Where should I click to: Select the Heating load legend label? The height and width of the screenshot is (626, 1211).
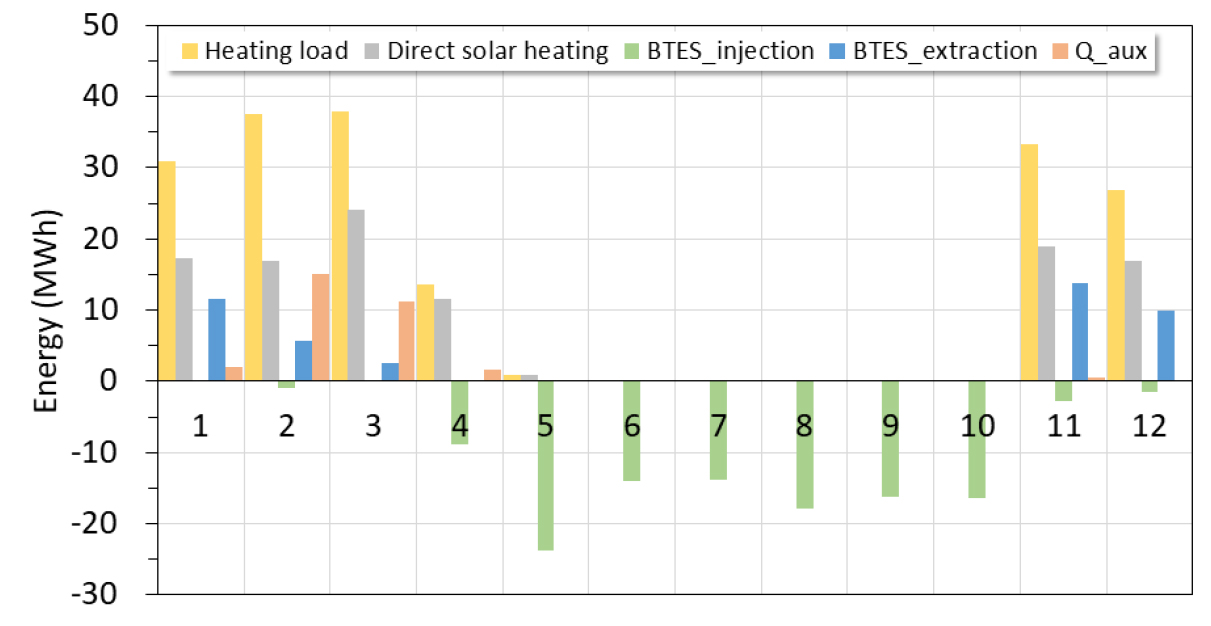pyautogui.click(x=276, y=51)
